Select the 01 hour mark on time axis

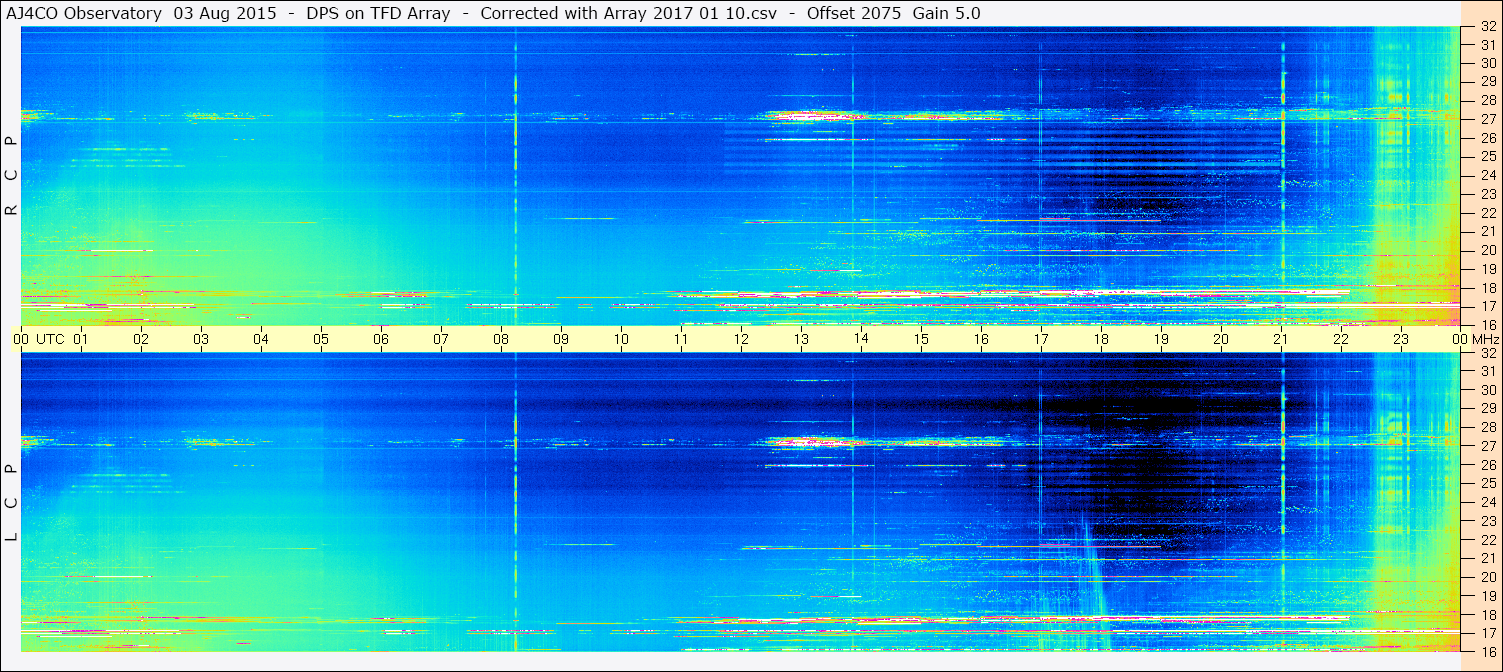81,339
